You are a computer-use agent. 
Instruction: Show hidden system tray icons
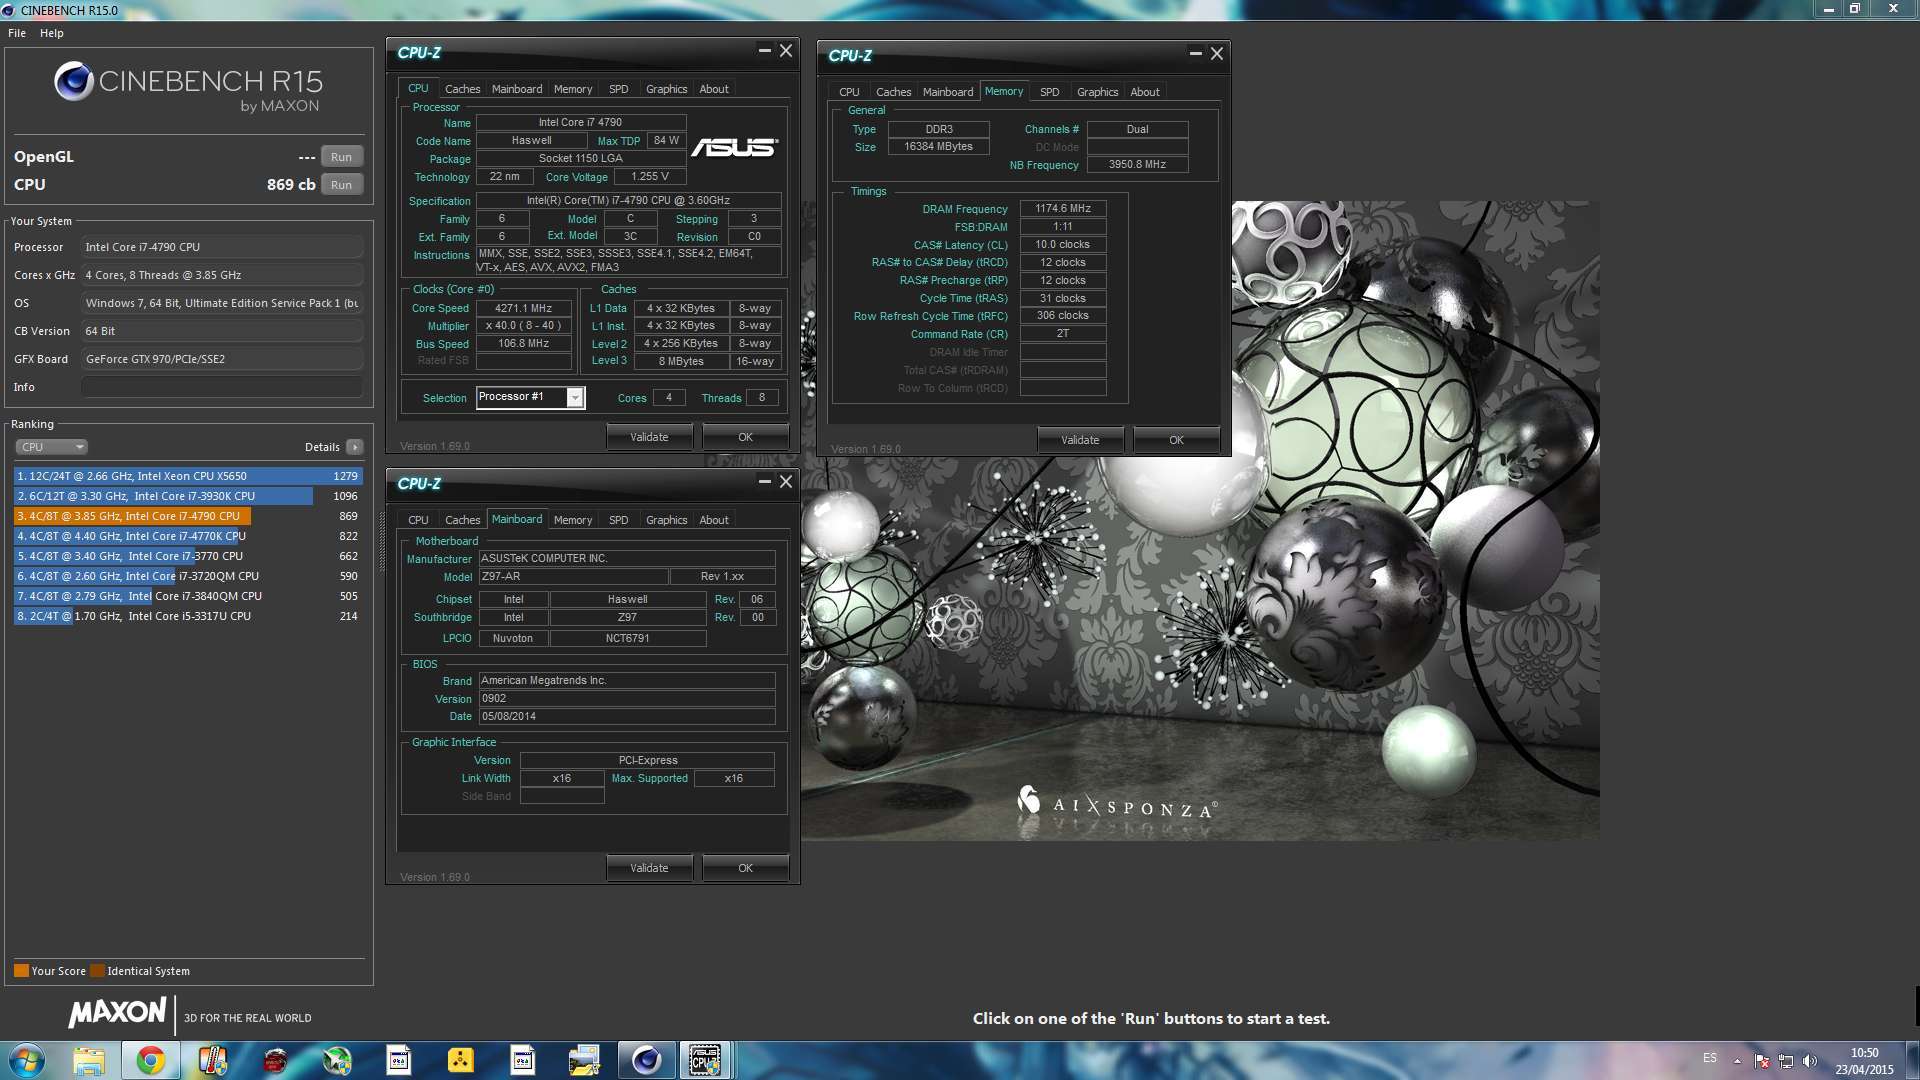coord(1737,1061)
